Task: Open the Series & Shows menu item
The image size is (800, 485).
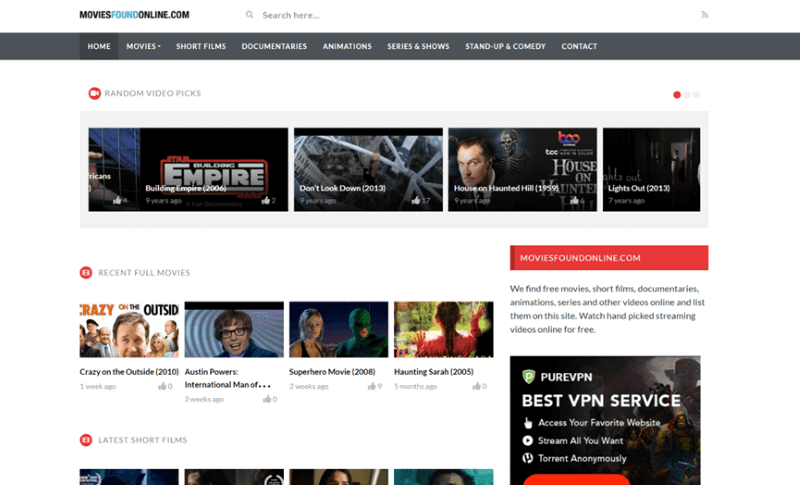Action: point(418,46)
